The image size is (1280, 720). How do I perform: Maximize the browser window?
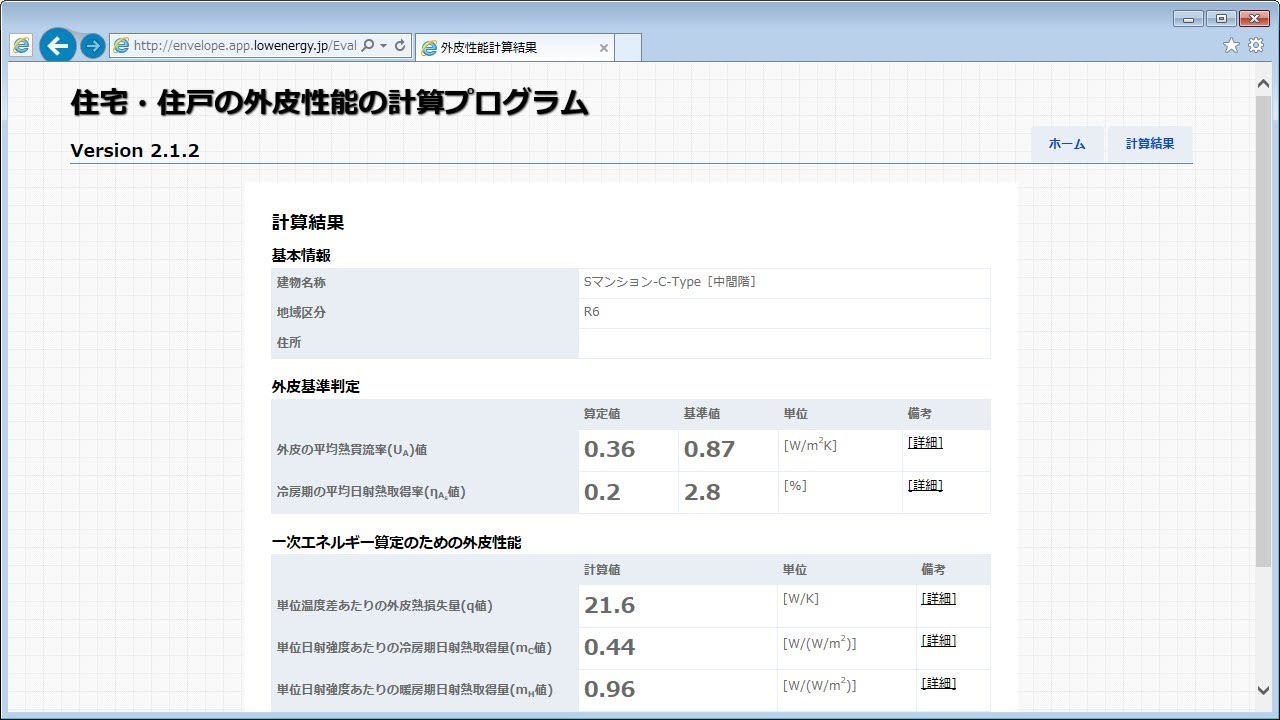[x=1221, y=18]
